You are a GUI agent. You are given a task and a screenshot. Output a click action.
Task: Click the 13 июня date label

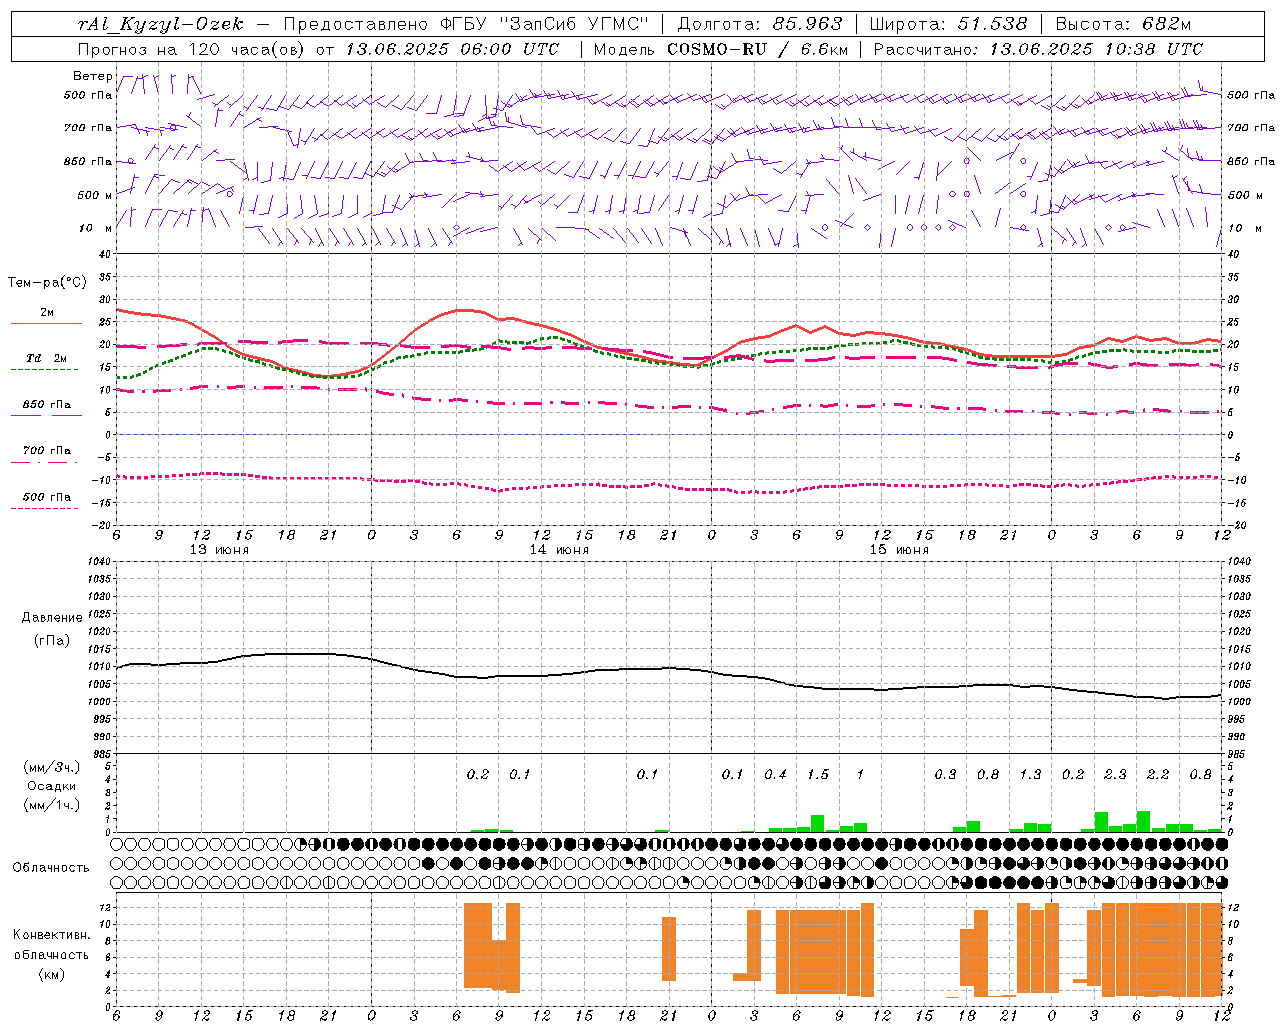pyautogui.click(x=219, y=550)
